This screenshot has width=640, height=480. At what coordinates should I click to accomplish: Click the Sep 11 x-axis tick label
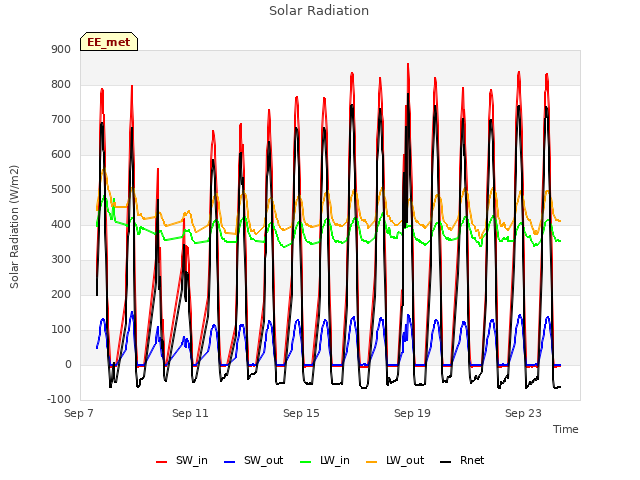pyautogui.click(x=190, y=413)
